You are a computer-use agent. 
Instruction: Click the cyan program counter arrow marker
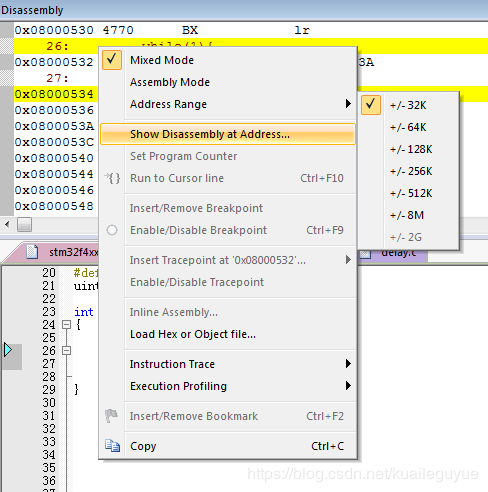tap(8, 350)
